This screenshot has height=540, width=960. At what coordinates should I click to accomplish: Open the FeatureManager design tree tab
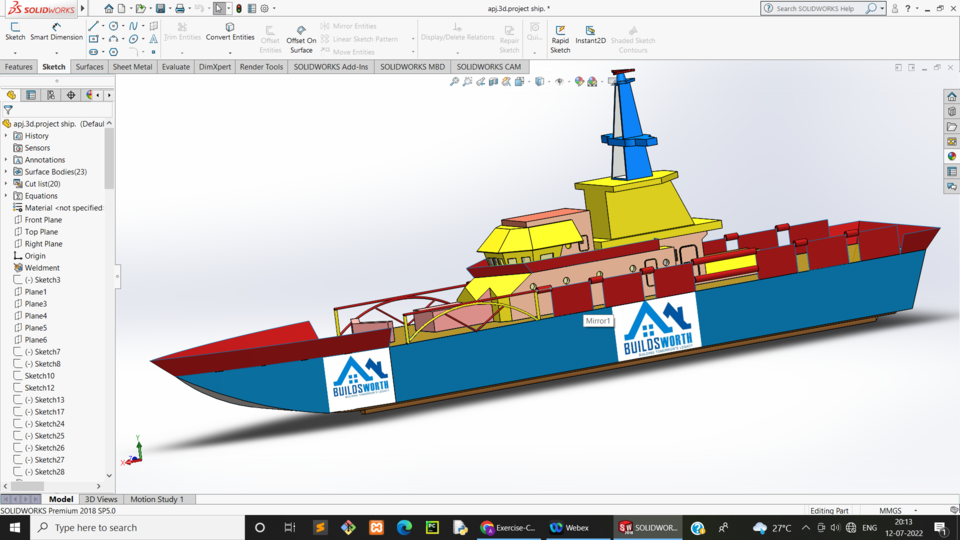click(11, 95)
